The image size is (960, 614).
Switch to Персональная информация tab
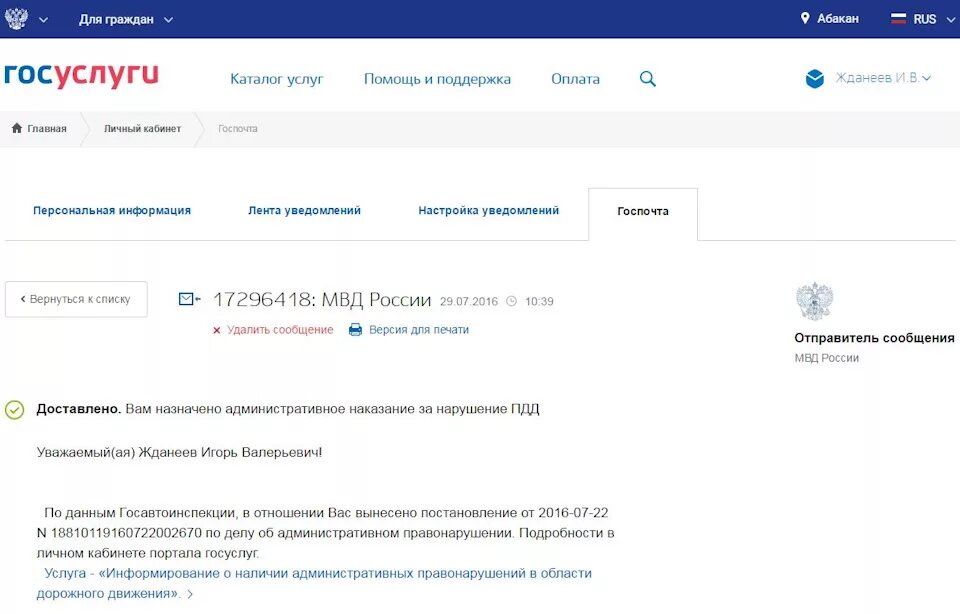(112, 211)
